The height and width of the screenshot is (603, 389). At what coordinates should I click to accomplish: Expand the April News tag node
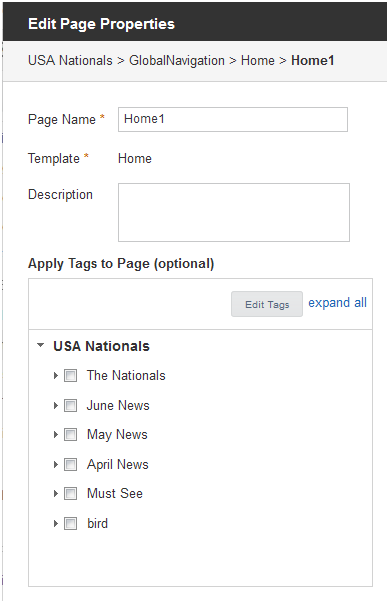(x=56, y=465)
